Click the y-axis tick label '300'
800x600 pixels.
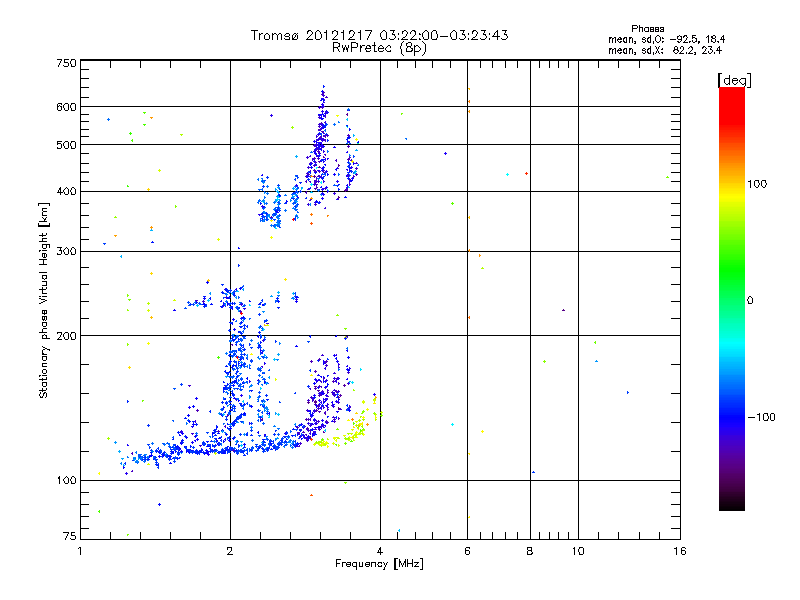click(x=66, y=252)
